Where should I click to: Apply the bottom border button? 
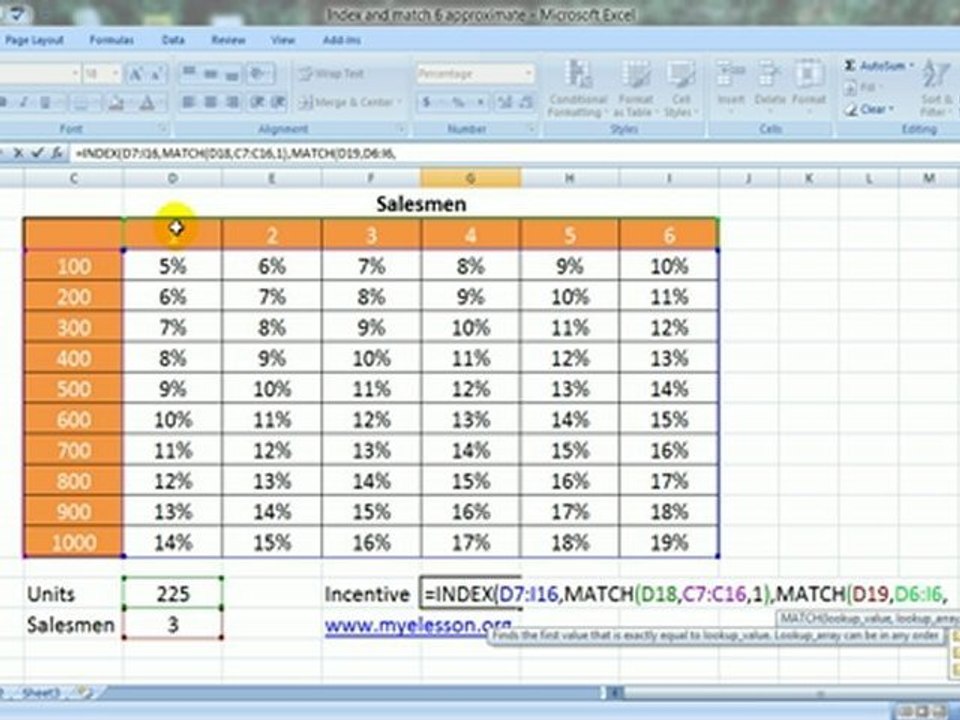[81, 102]
